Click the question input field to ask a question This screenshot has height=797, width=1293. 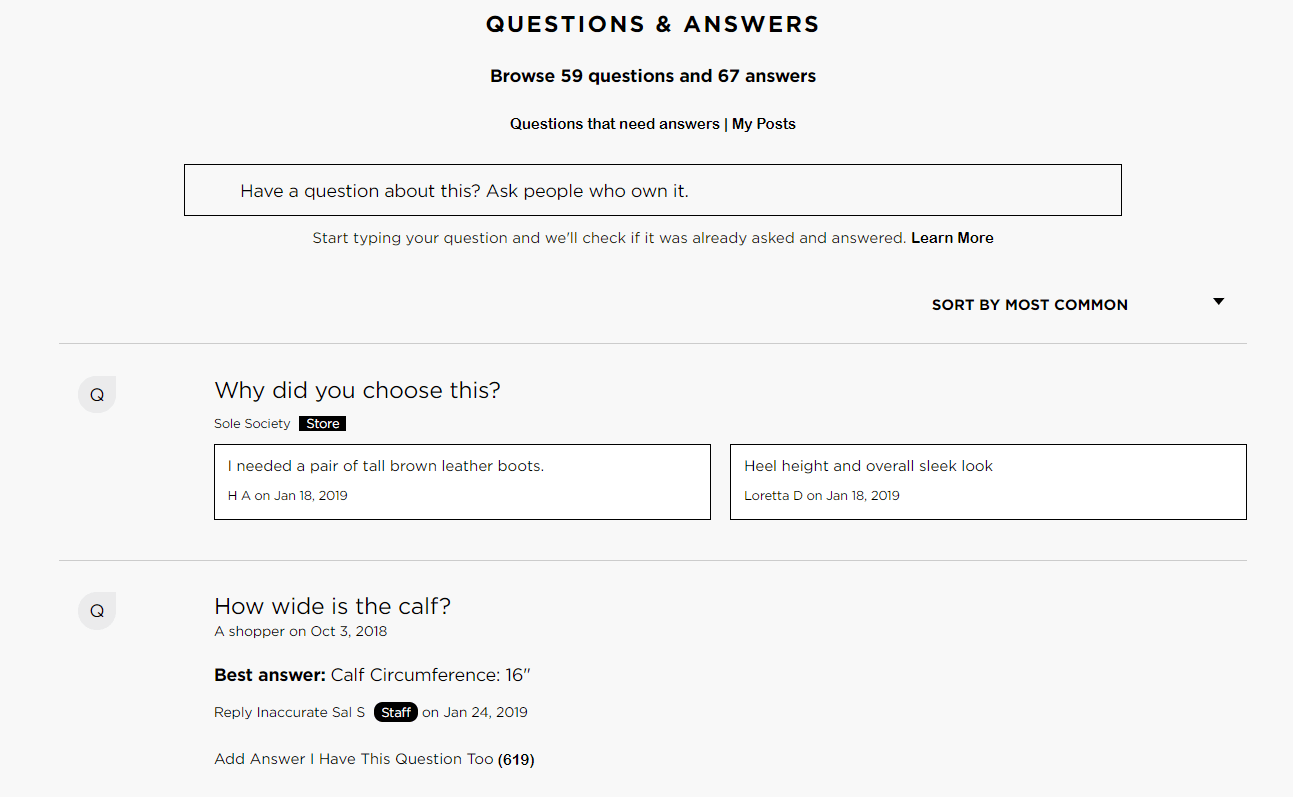point(653,190)
